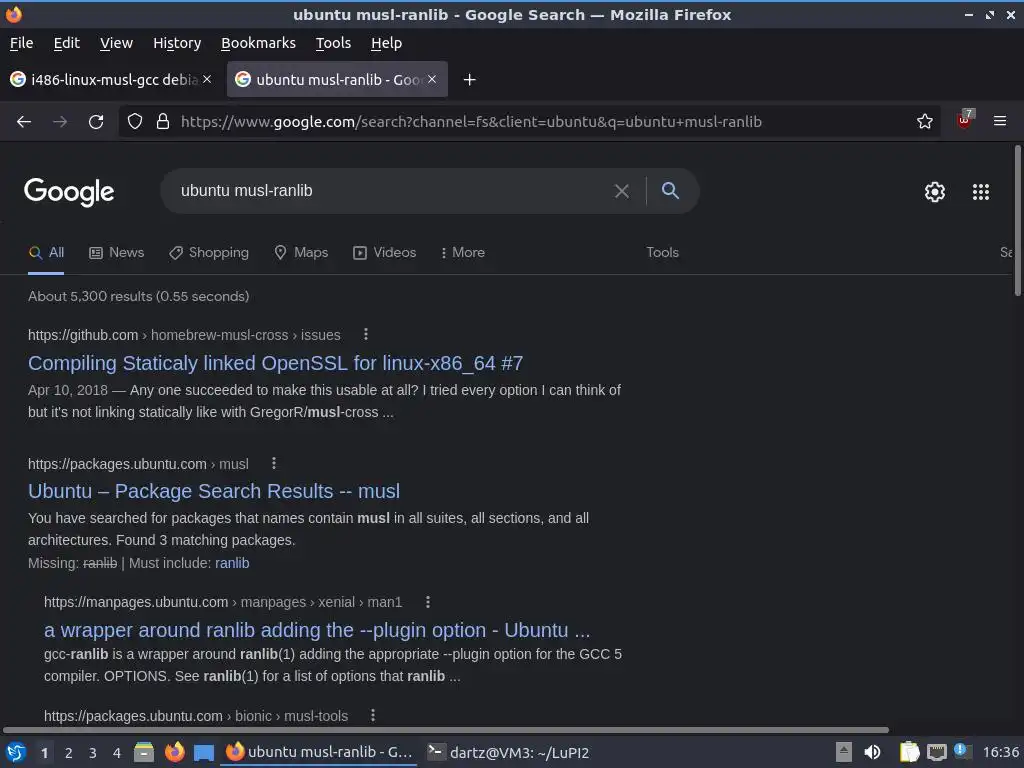Switch to workspace 3

[93, 753]
